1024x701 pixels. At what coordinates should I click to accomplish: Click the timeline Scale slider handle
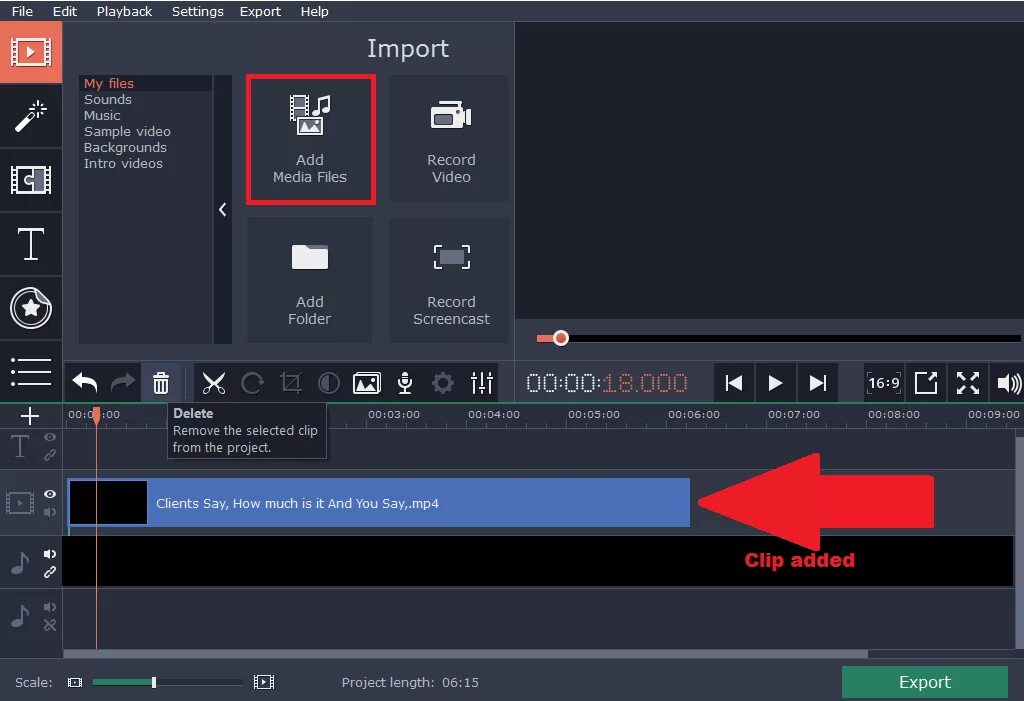coord(154,682)
